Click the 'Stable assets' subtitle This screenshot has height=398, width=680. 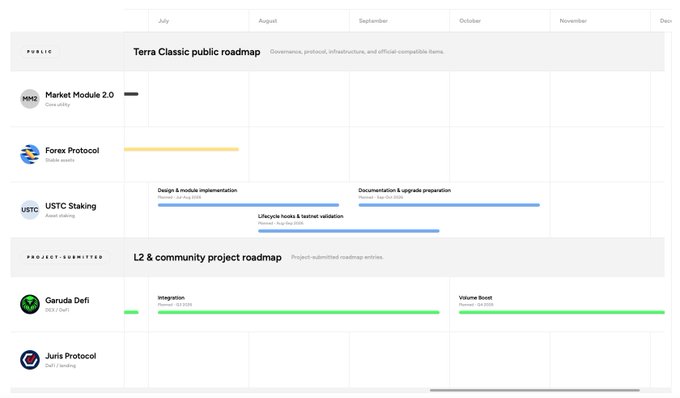(x=60, y=160)
